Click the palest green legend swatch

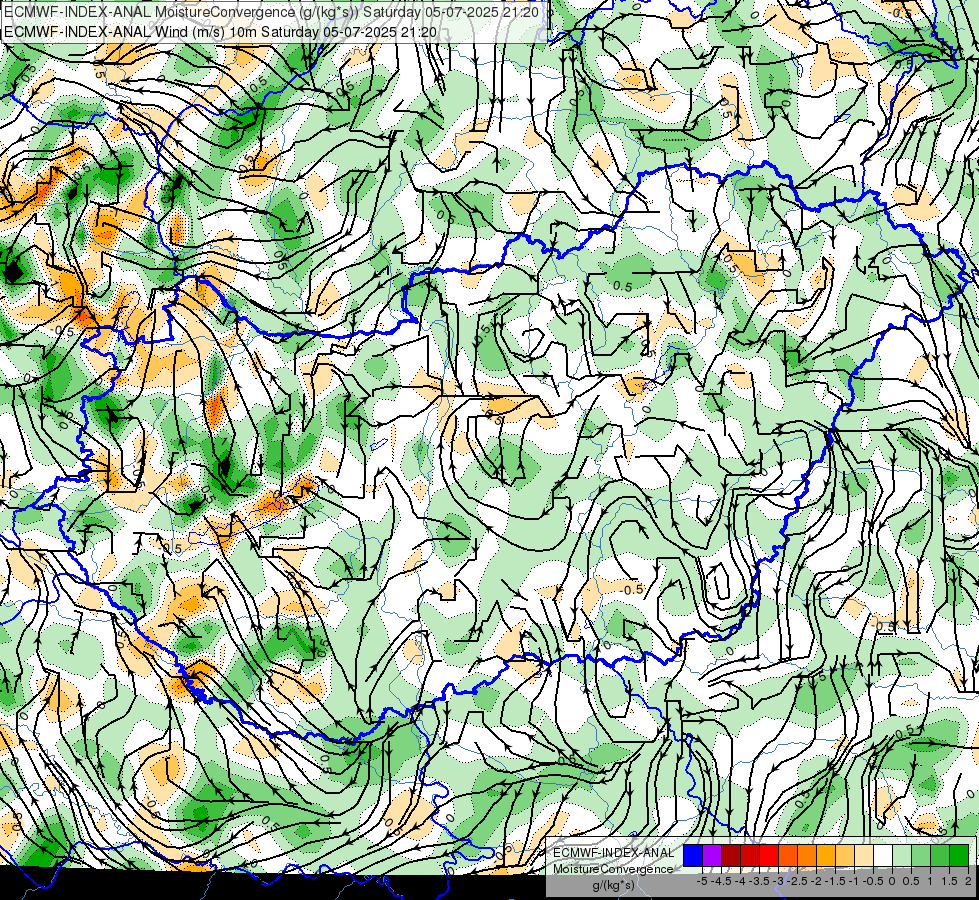(902, 855)
